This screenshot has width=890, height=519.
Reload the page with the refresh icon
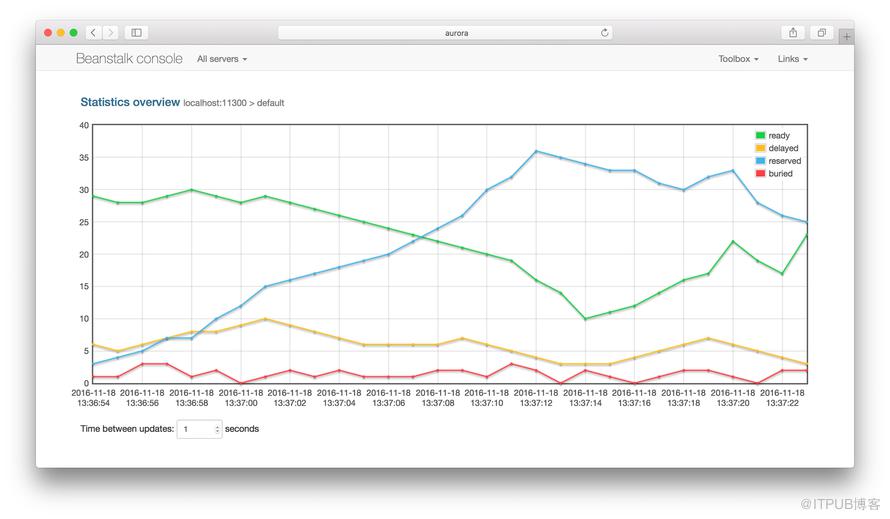[x=604, y=33]
